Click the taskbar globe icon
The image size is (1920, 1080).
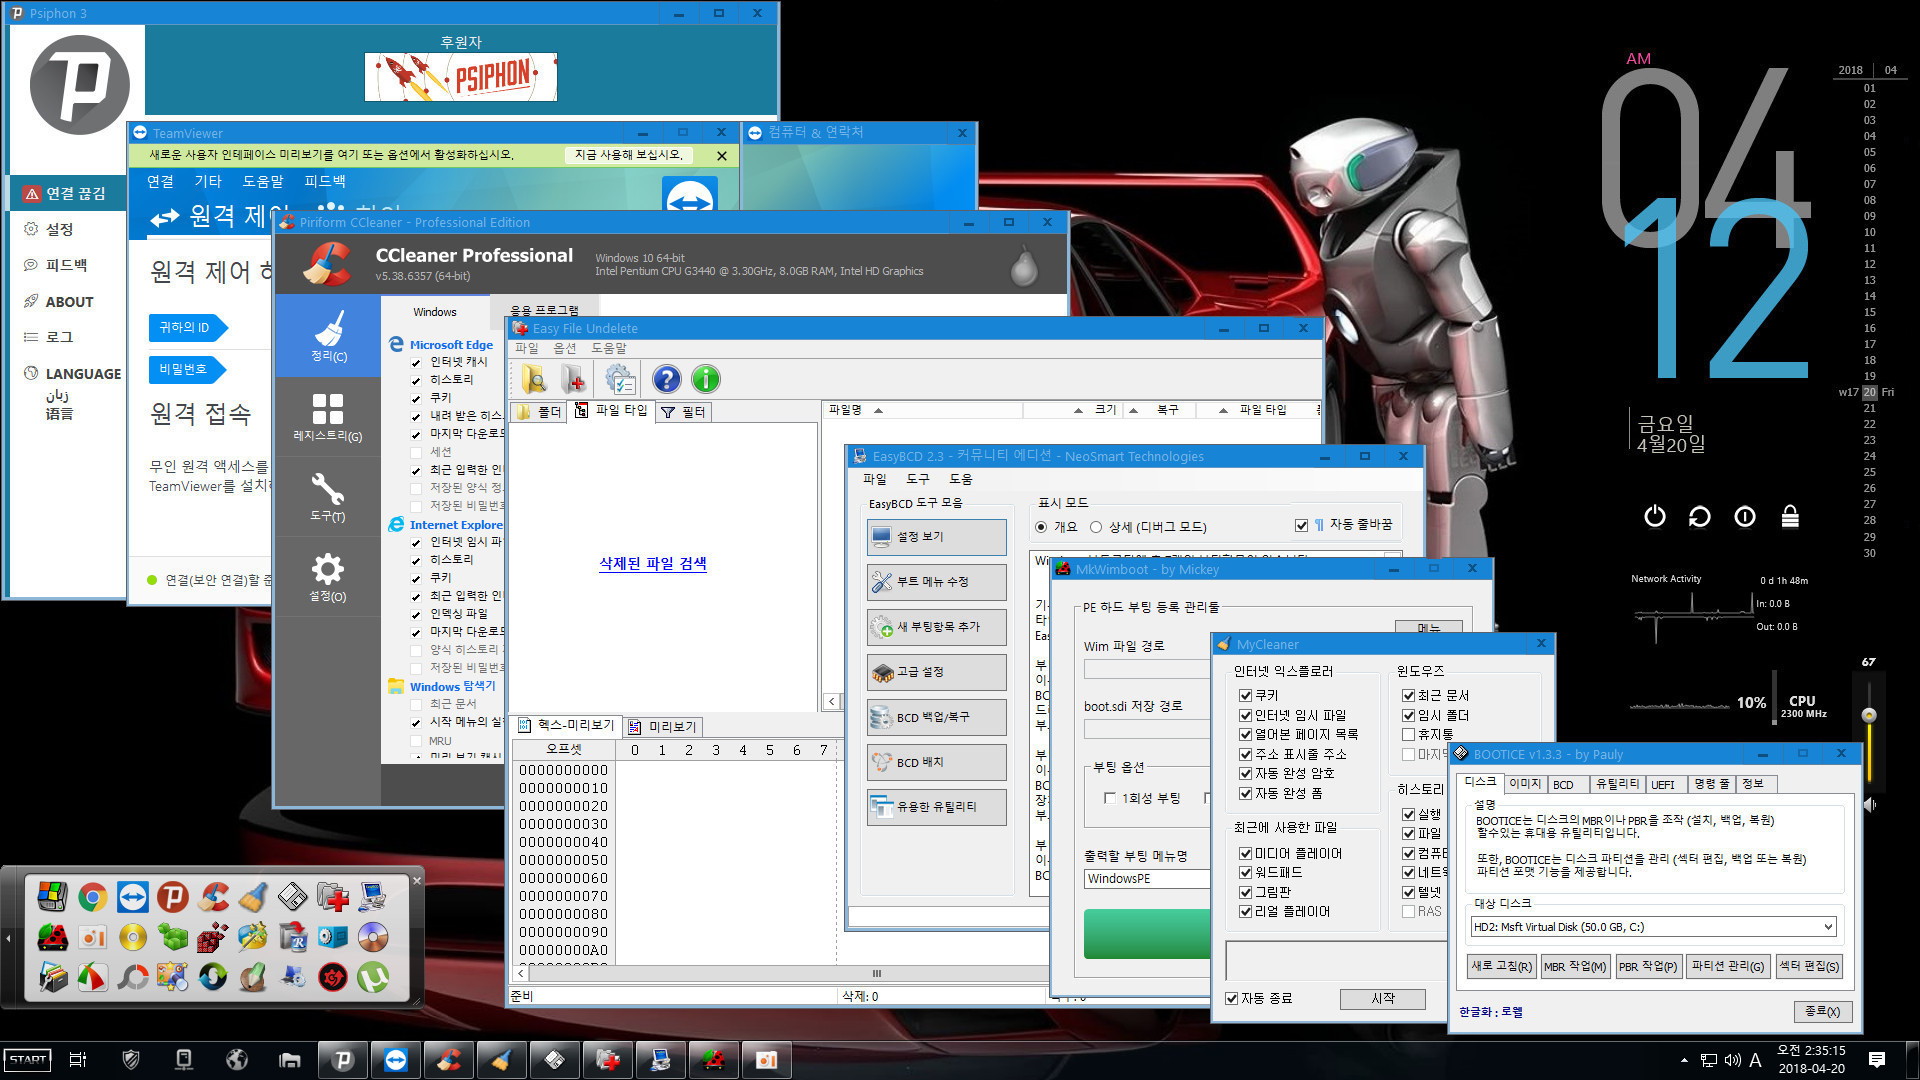pyautogui.click(x=237, y=1060)
